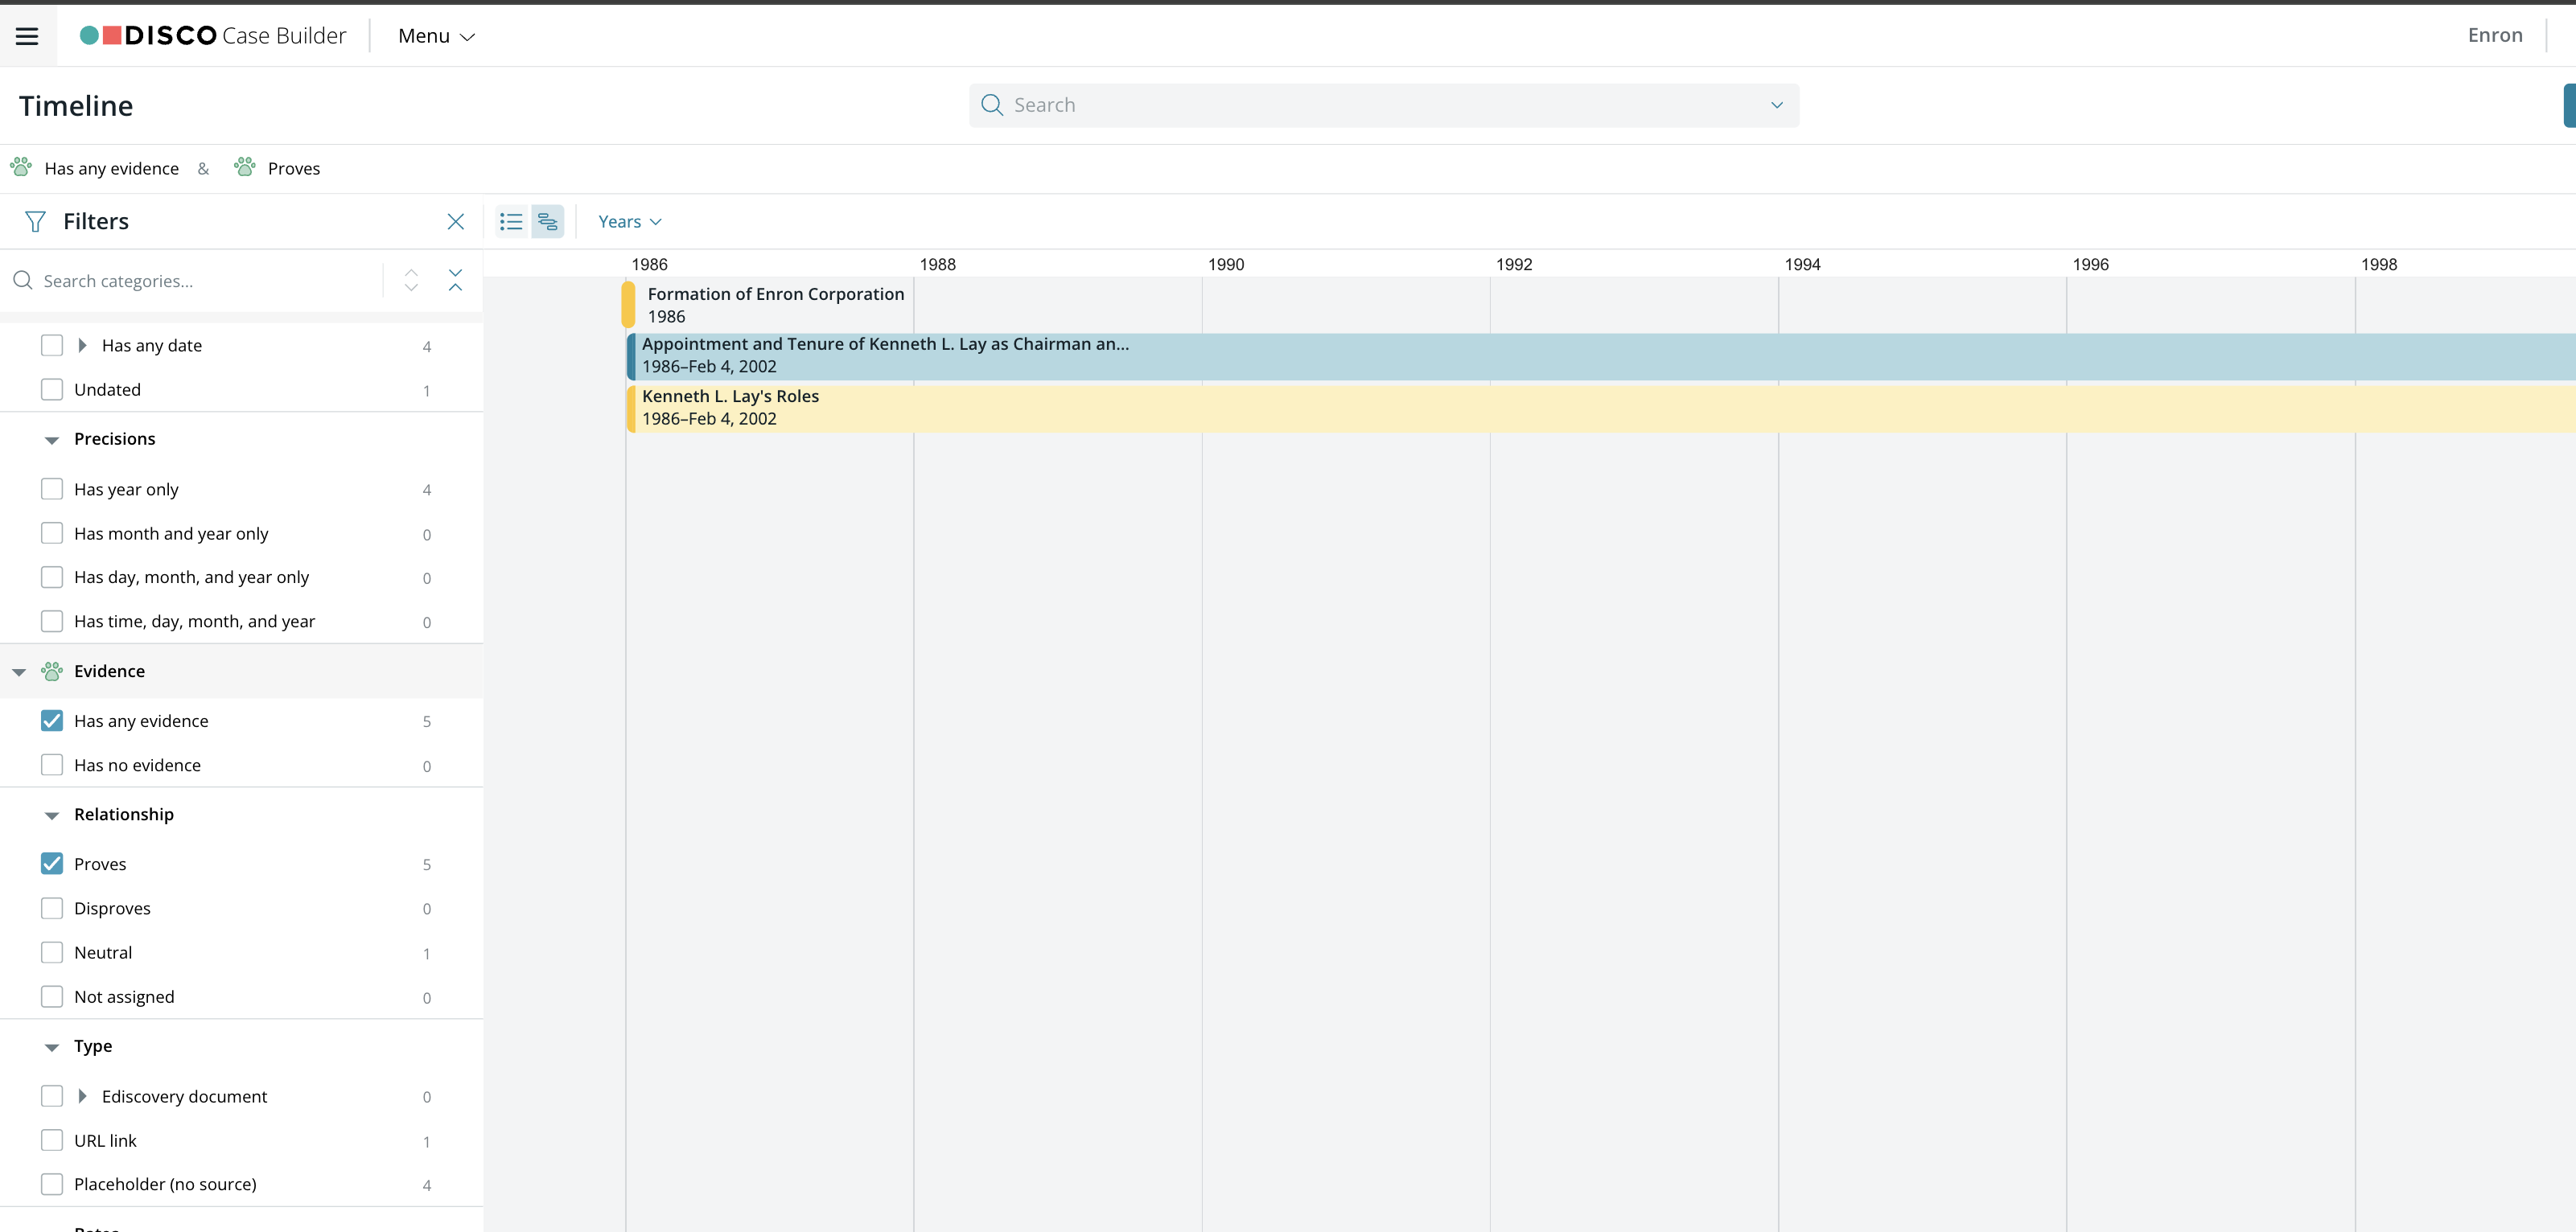Click the 1992 year label
This screenshot has height=1232, width=2576.
(x=1514, y=264)
